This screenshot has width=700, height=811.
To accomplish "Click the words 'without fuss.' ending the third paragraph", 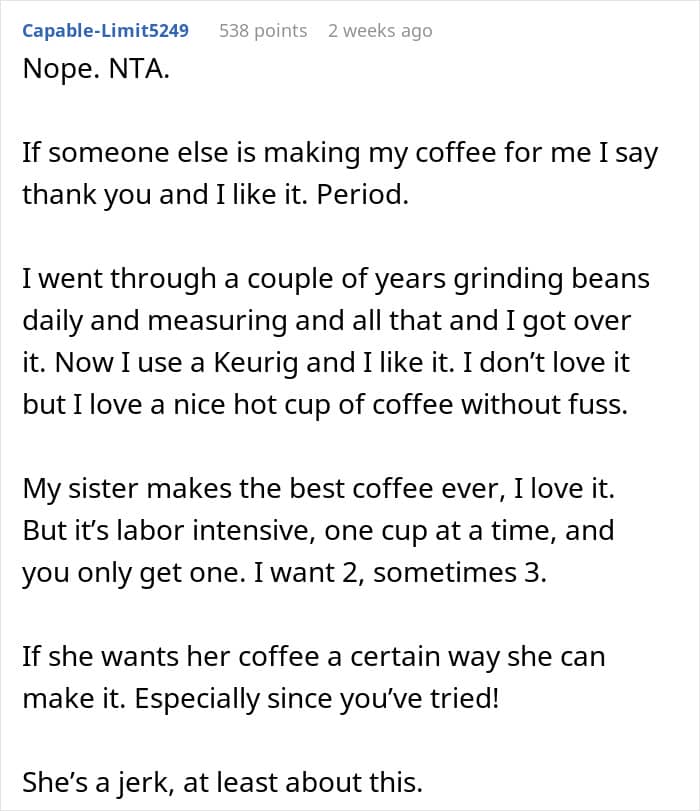I will click(x=544, y=404).
